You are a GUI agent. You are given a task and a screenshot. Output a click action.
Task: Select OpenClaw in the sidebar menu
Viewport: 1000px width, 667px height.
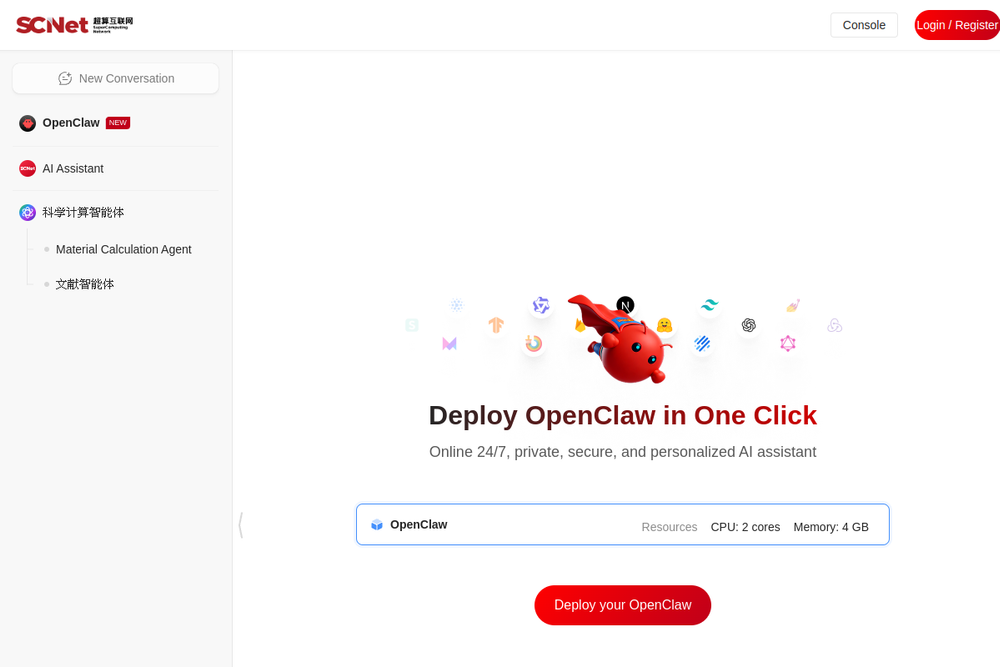tap(71, 122)
